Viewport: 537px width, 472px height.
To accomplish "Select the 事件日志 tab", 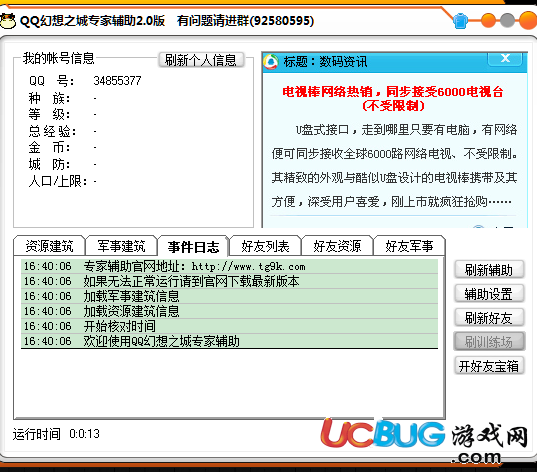I will [193, 246].
